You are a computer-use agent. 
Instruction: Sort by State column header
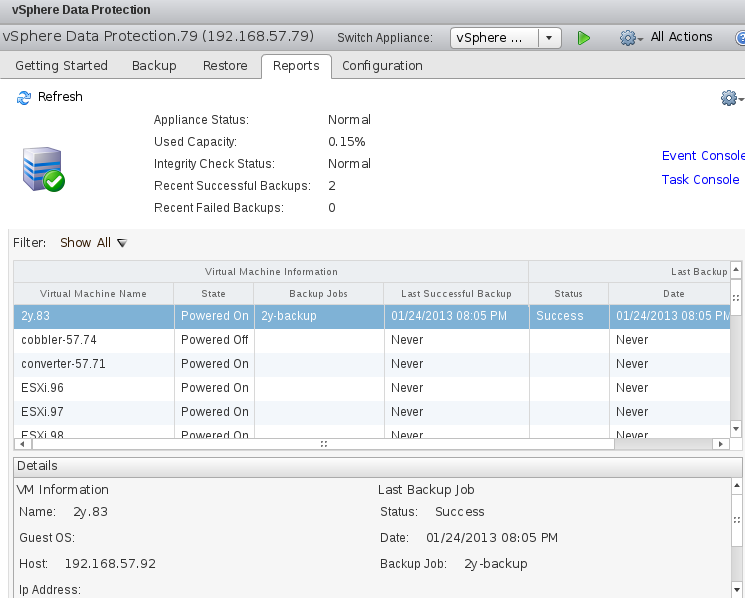[213, 294]
